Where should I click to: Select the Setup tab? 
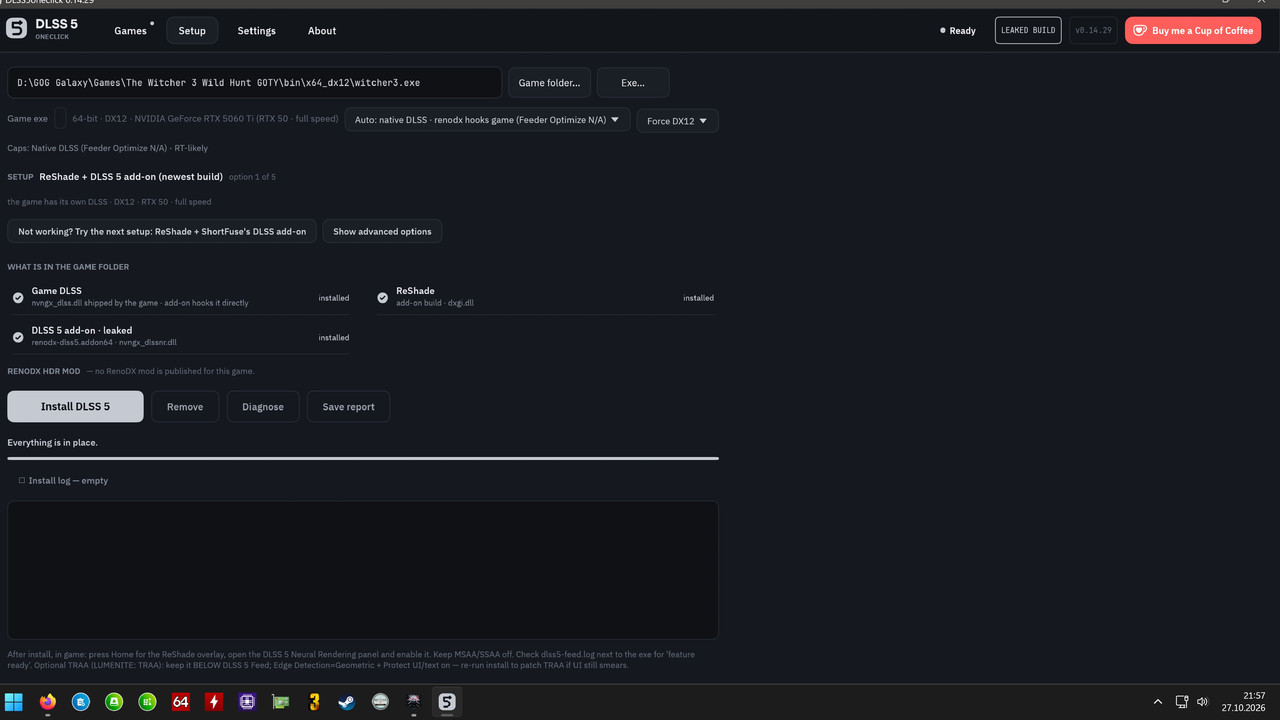pos(192,31)
